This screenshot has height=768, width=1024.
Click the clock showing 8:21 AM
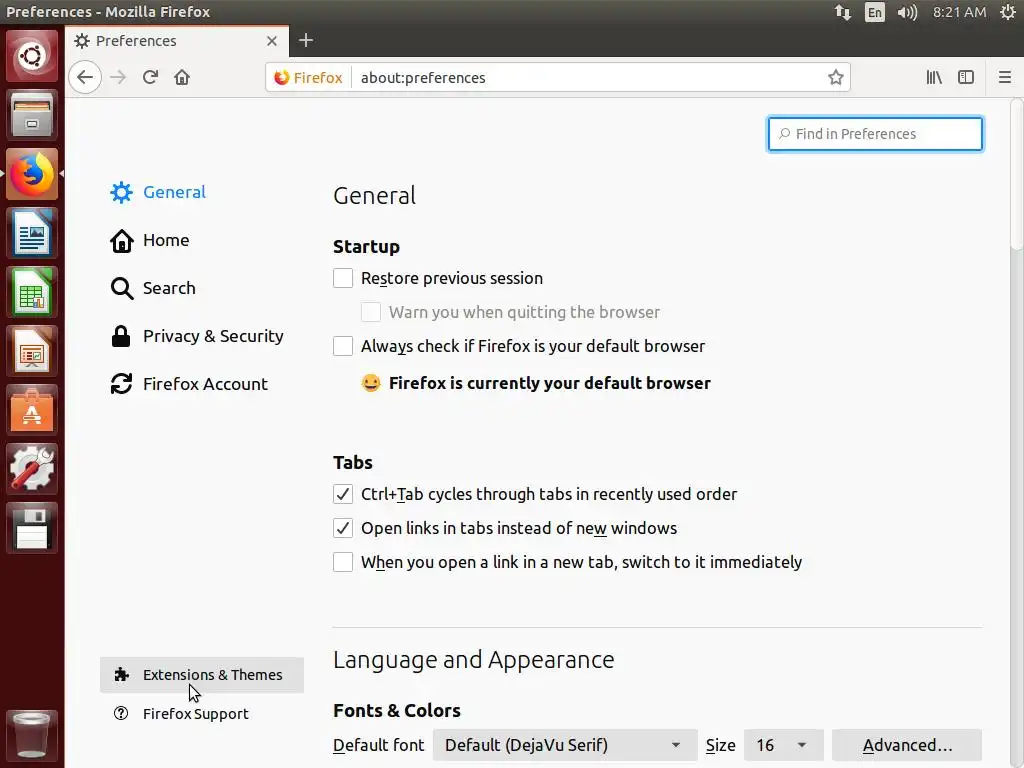click(x=959, y=12)
